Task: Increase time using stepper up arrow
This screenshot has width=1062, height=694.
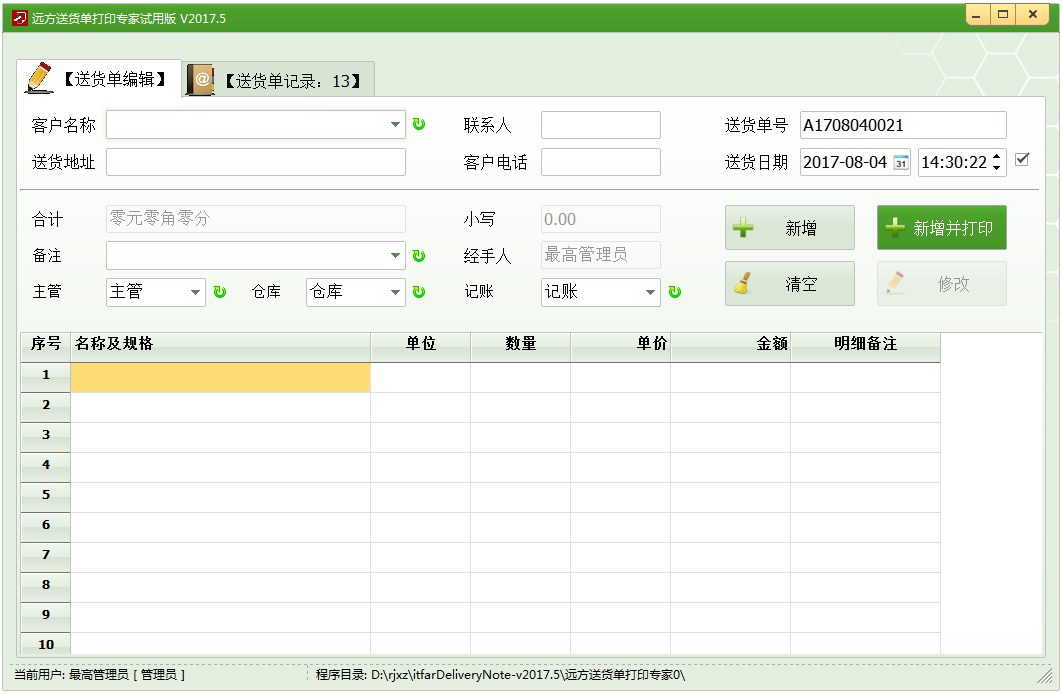Action: 997,156
